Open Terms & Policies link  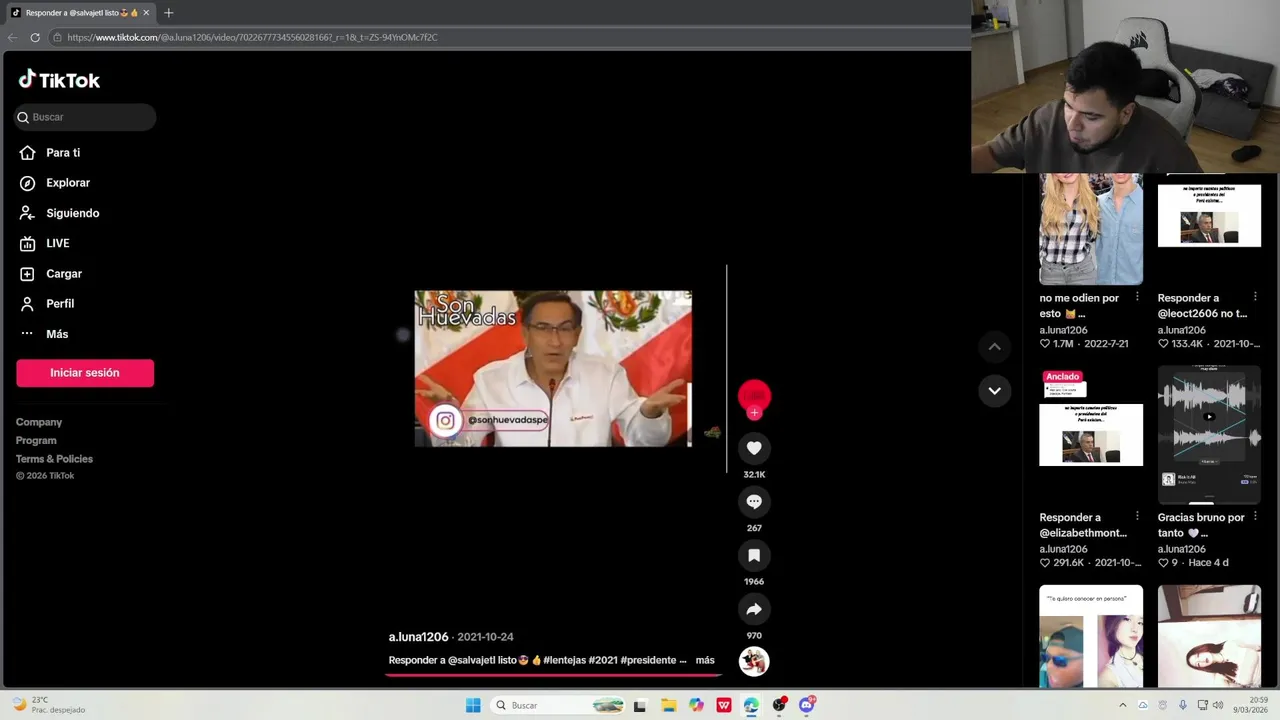pos(54,459)
